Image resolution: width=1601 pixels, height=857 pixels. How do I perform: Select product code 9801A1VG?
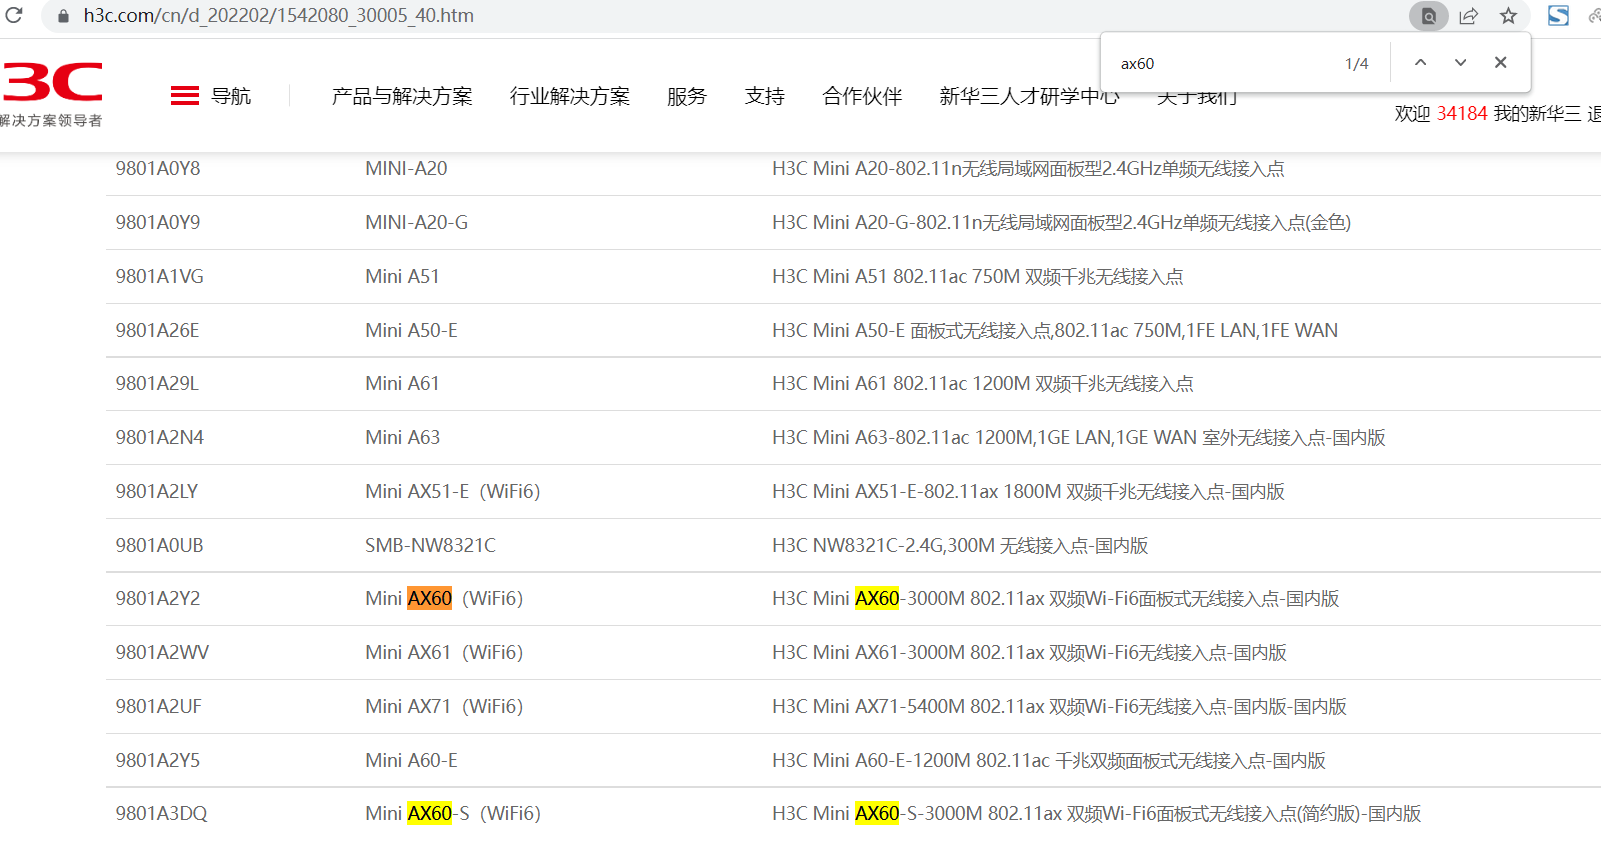159,277
